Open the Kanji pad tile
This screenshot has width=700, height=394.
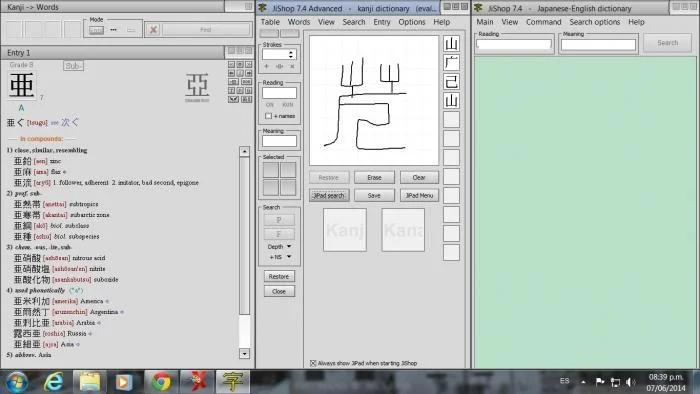[x=345, y=230]
